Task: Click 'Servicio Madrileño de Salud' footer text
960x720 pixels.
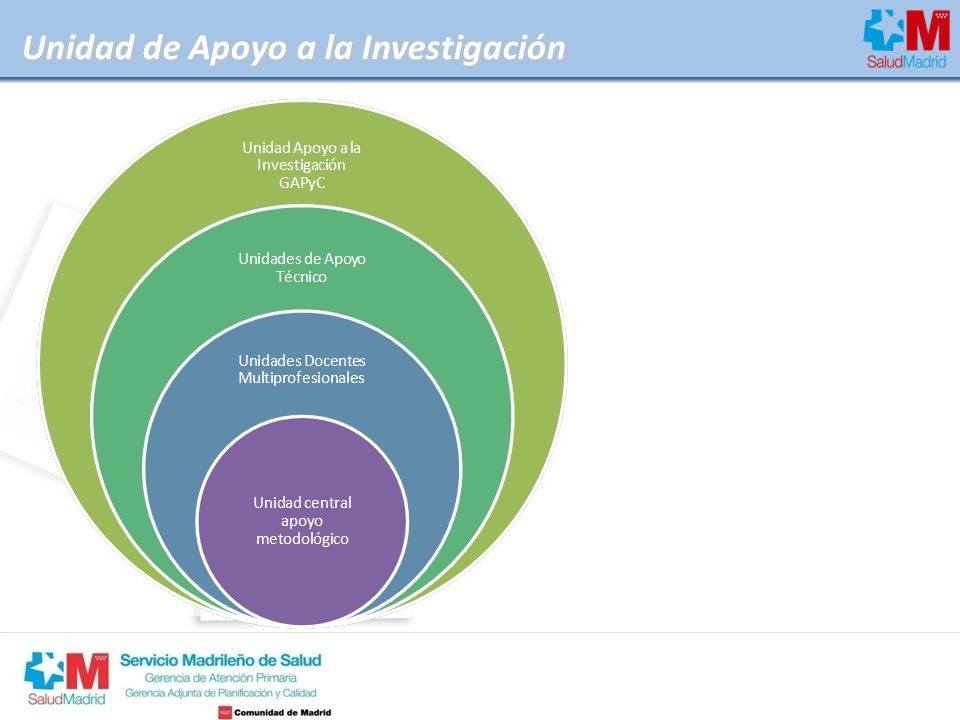Action: point(220,660)
